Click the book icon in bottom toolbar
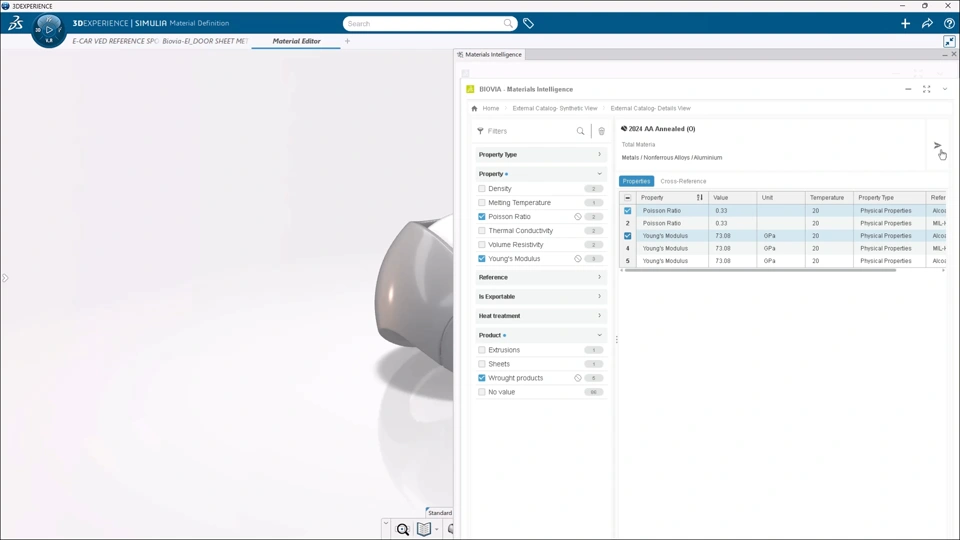 (x=424, y=529)
